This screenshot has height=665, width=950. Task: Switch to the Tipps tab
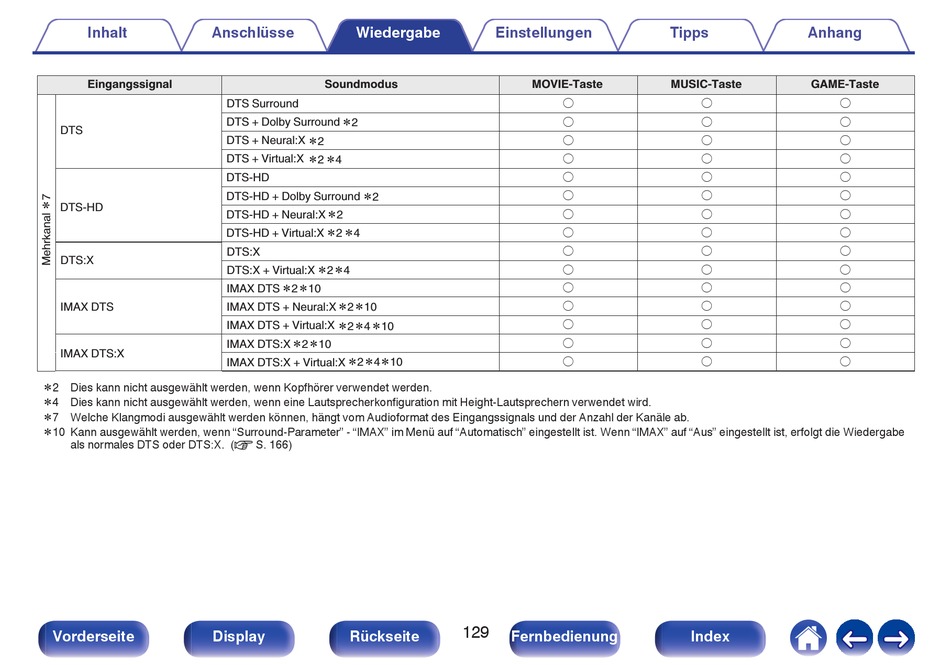689,33
